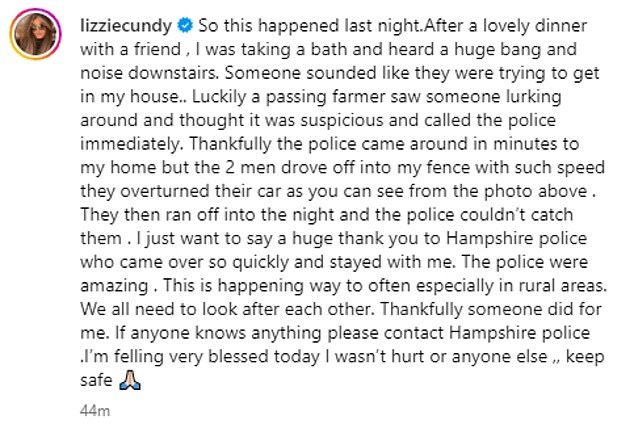Screen dimensions: 634x445
Task: Click the lizziecundy username link
Action: pos(127,26)
